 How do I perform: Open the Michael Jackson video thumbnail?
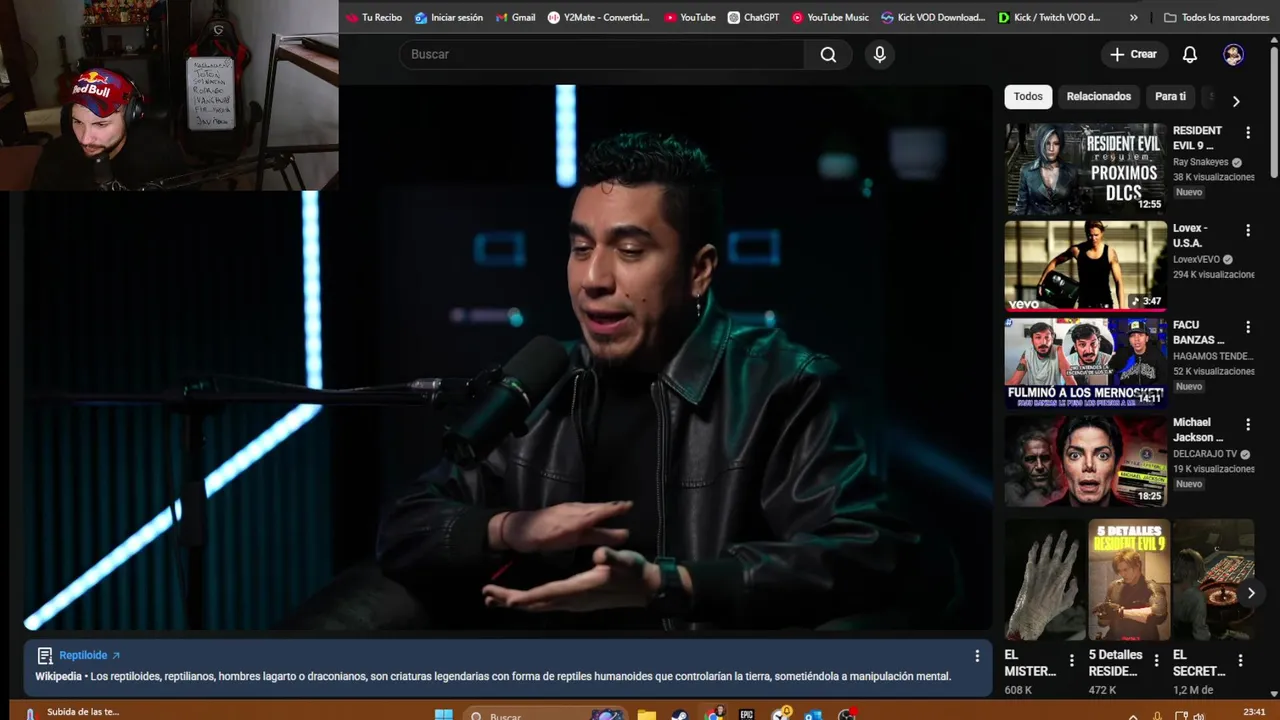[1085, 460]
